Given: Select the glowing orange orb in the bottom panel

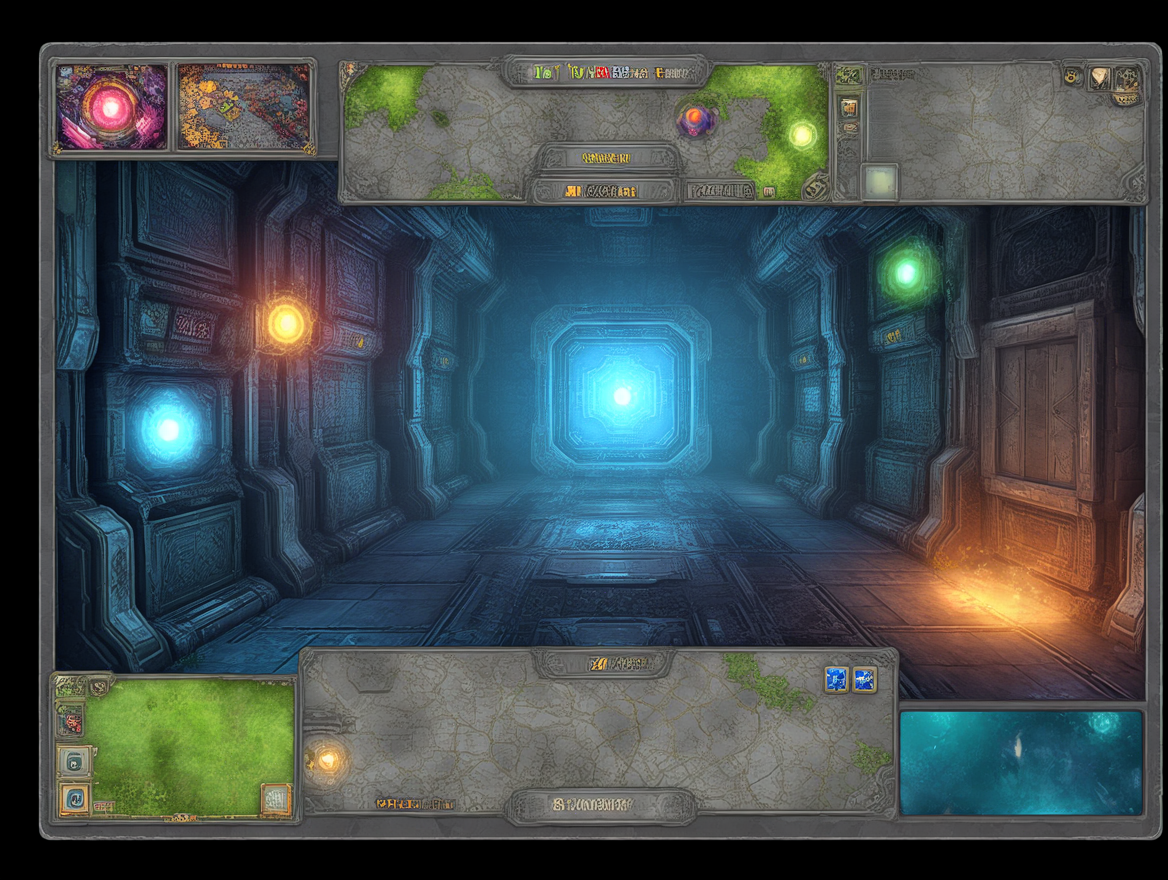Looking at the screenshot, I should click(x=328, y=761).
